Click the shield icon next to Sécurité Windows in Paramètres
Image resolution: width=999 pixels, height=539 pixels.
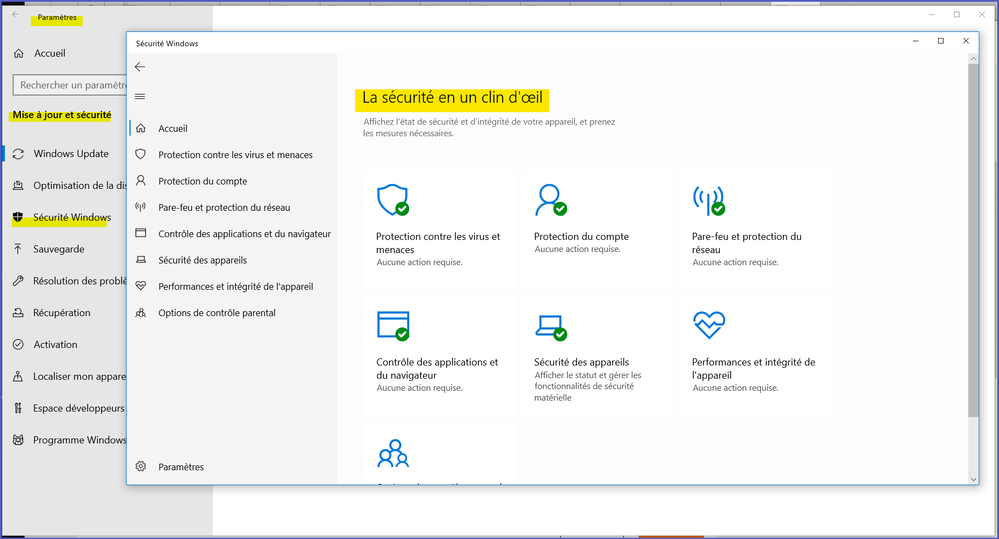pos(18,217)
